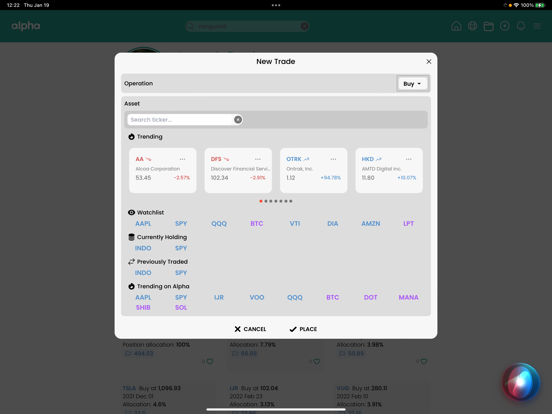The width and height of the screenshot is (552, 414).
Task: Open the Operation Buy dropdown
Action: pyautogui.click(x=413, y=84)
